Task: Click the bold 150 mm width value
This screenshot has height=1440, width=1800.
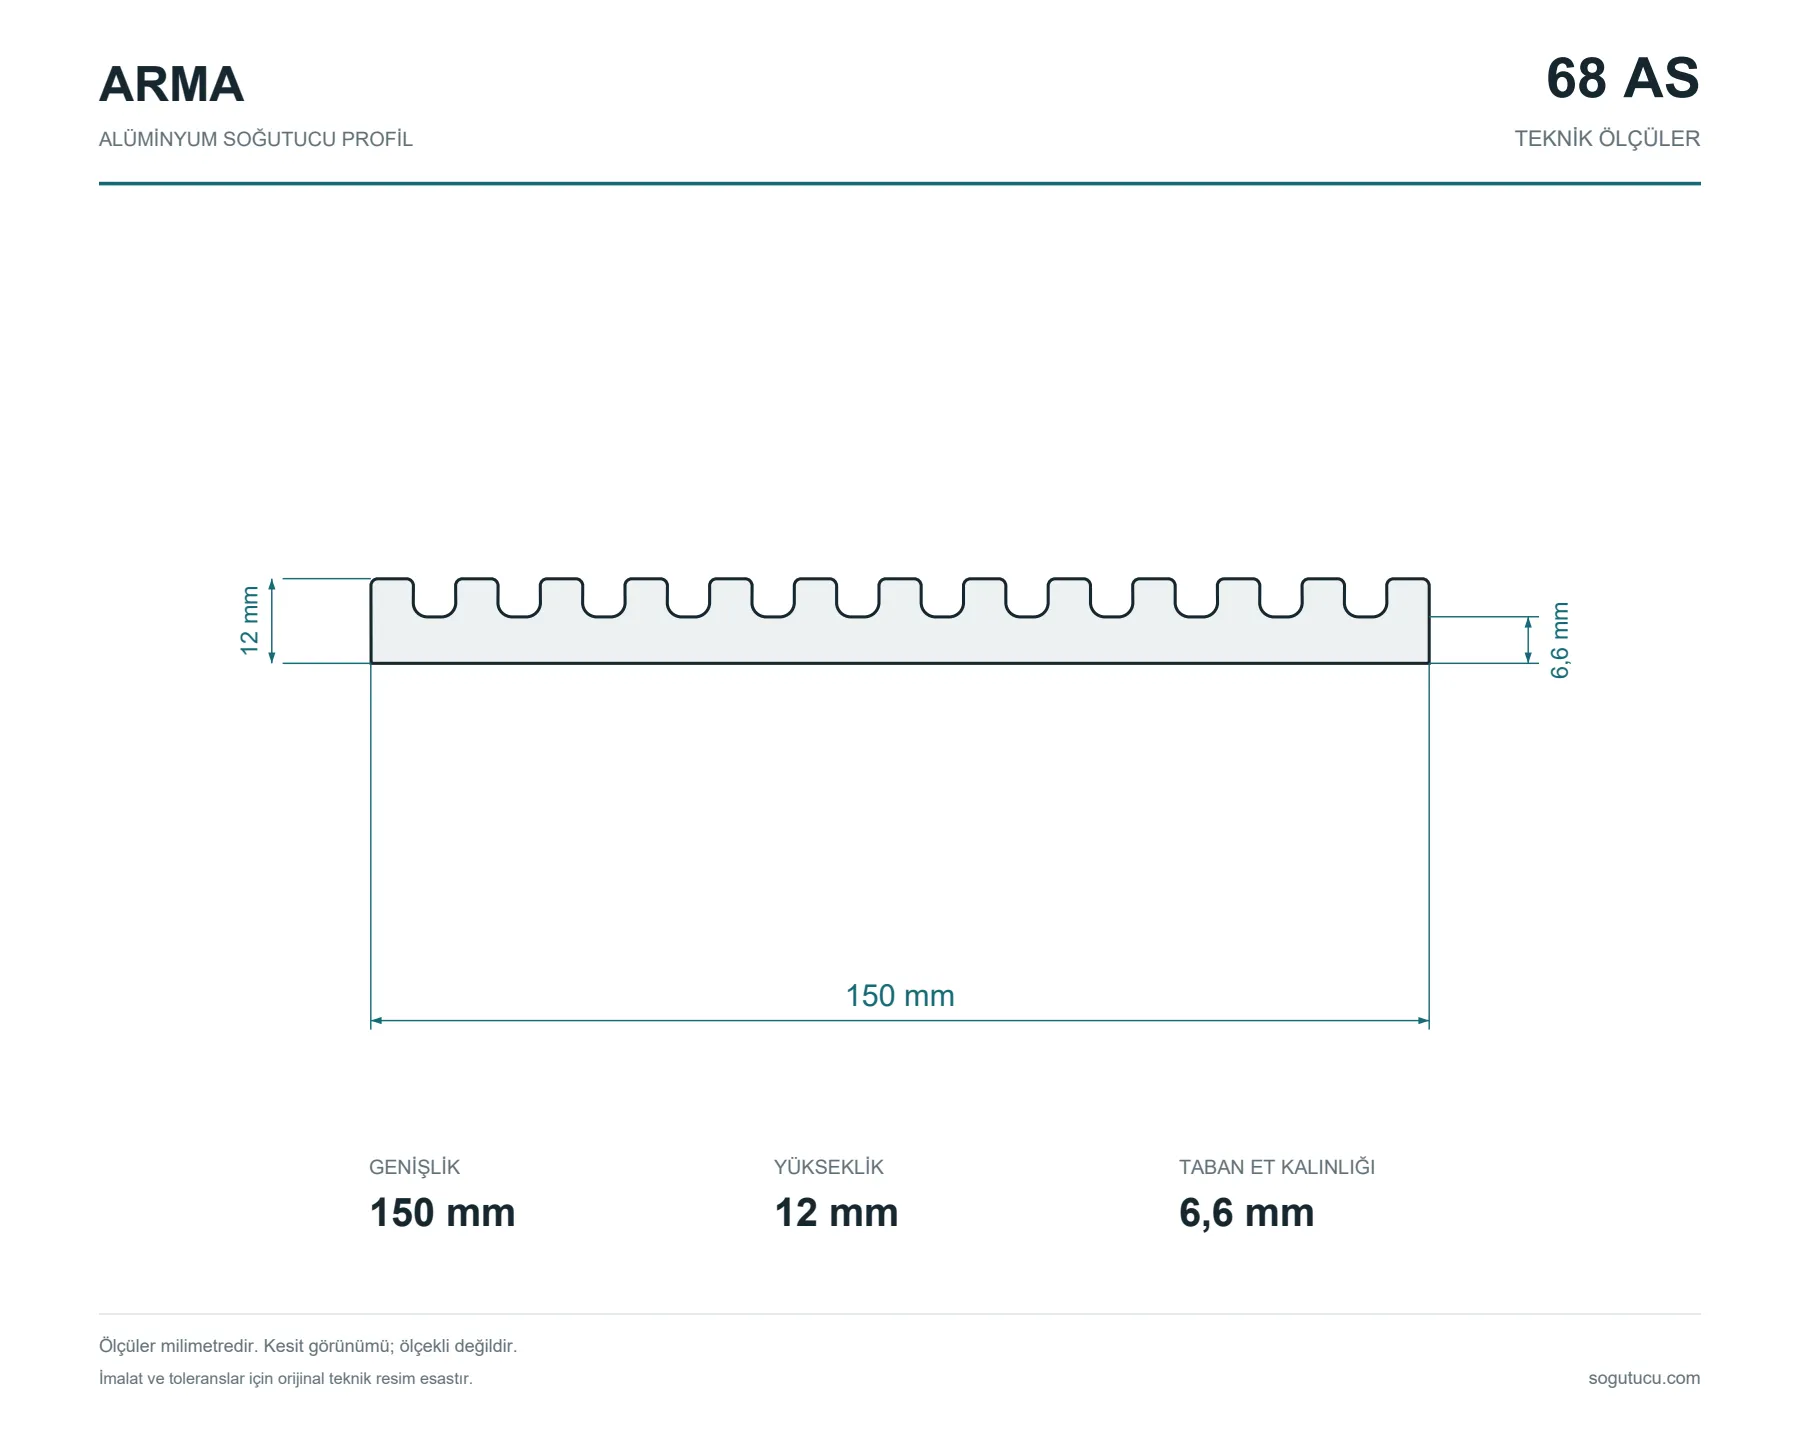Action: click(x=442, y=1213)
